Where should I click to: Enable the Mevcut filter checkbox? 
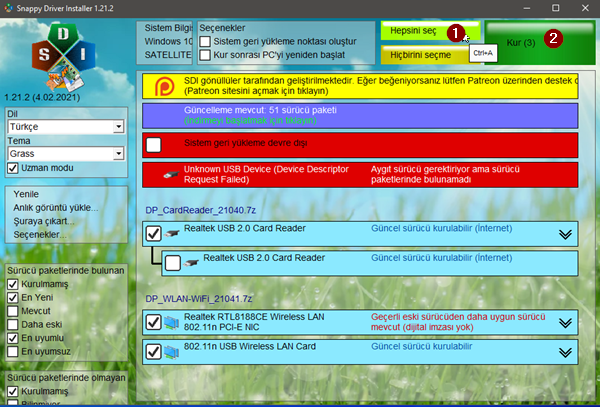coord(13,311)
